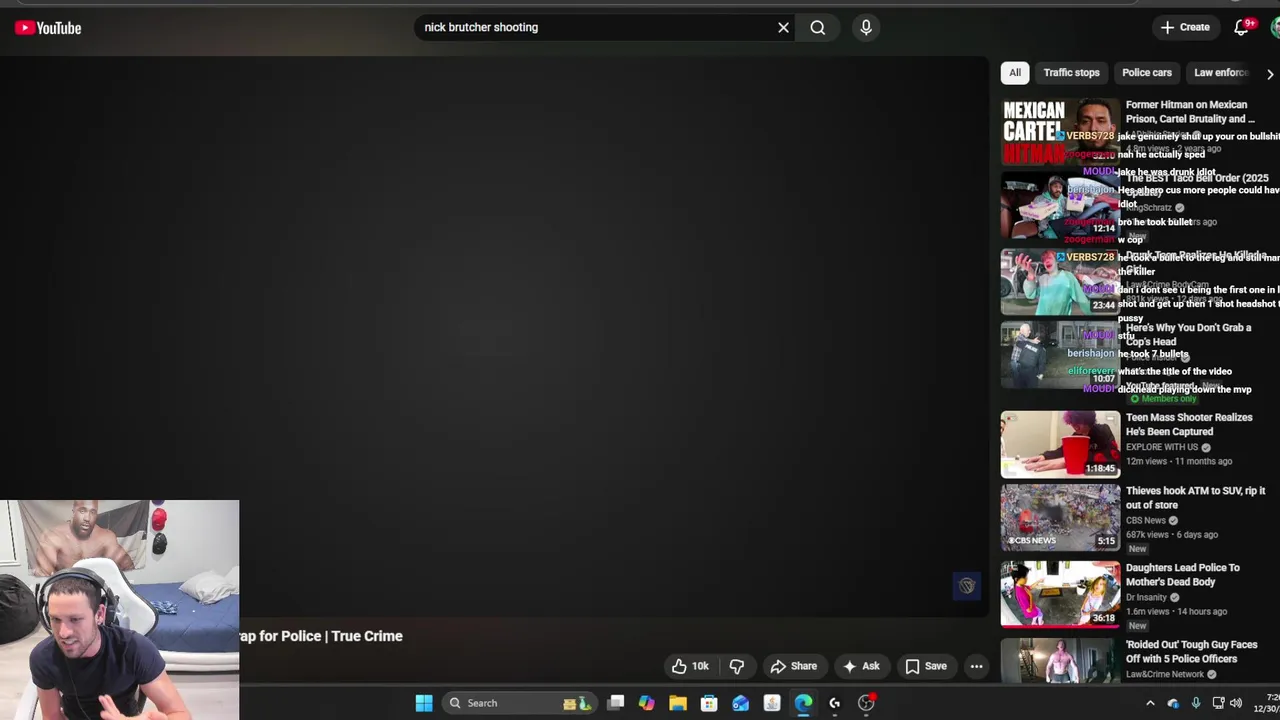Image resolution: width=1280 pixels, height=720 pixels.
Task: Open the 23:44 Law&Crime bodycam thumbnail
Action: click(x=1060, y=282)
